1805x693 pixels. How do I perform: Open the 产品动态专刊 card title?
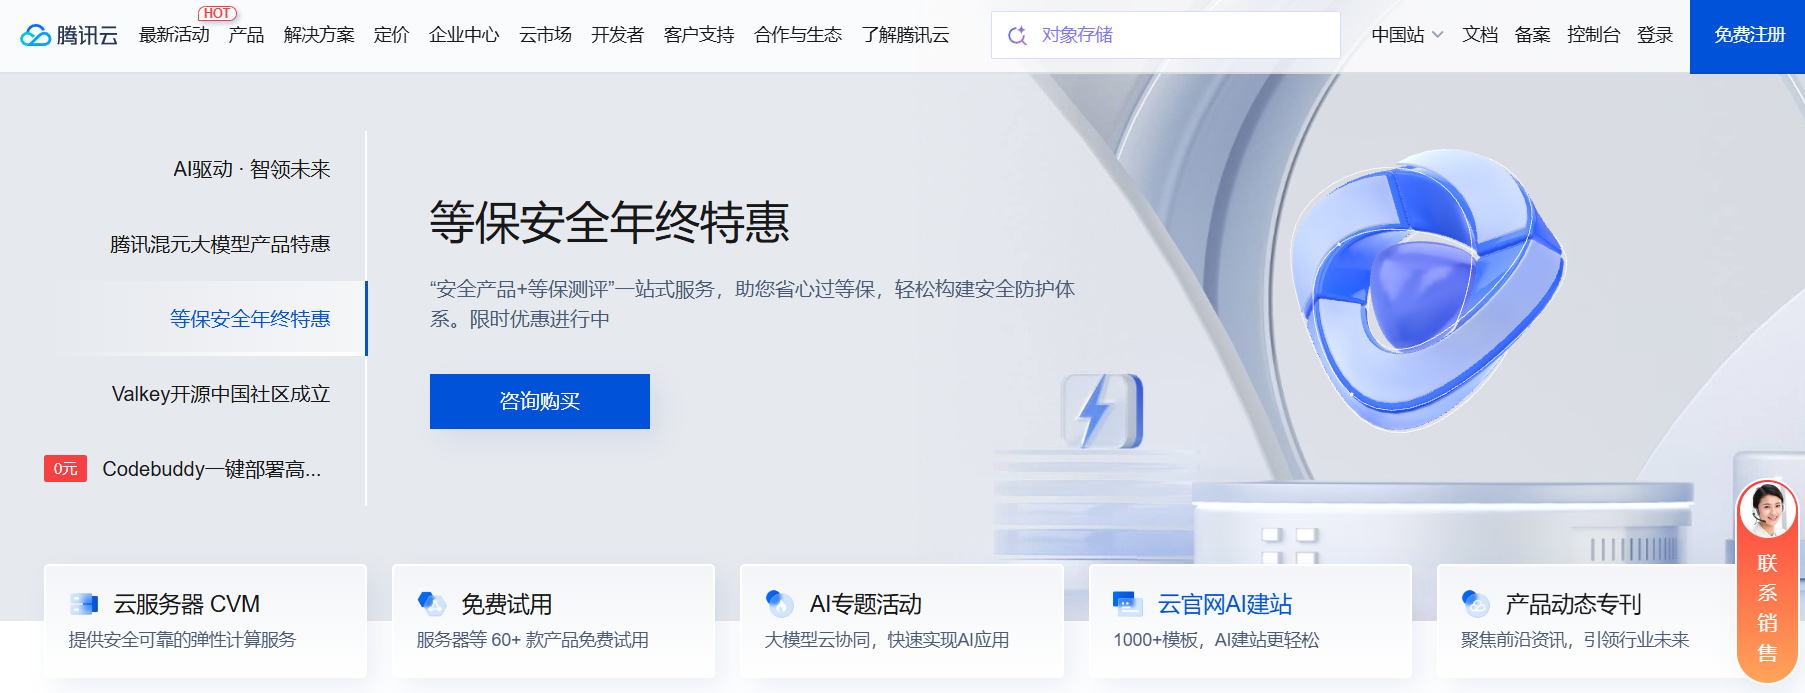coord(1573,604)
